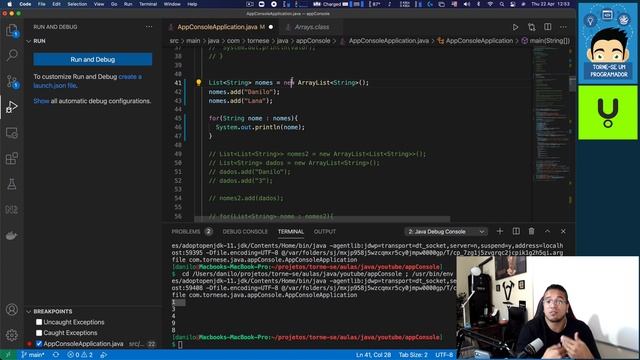Open the Accounts menu icon

coord(12,309)
